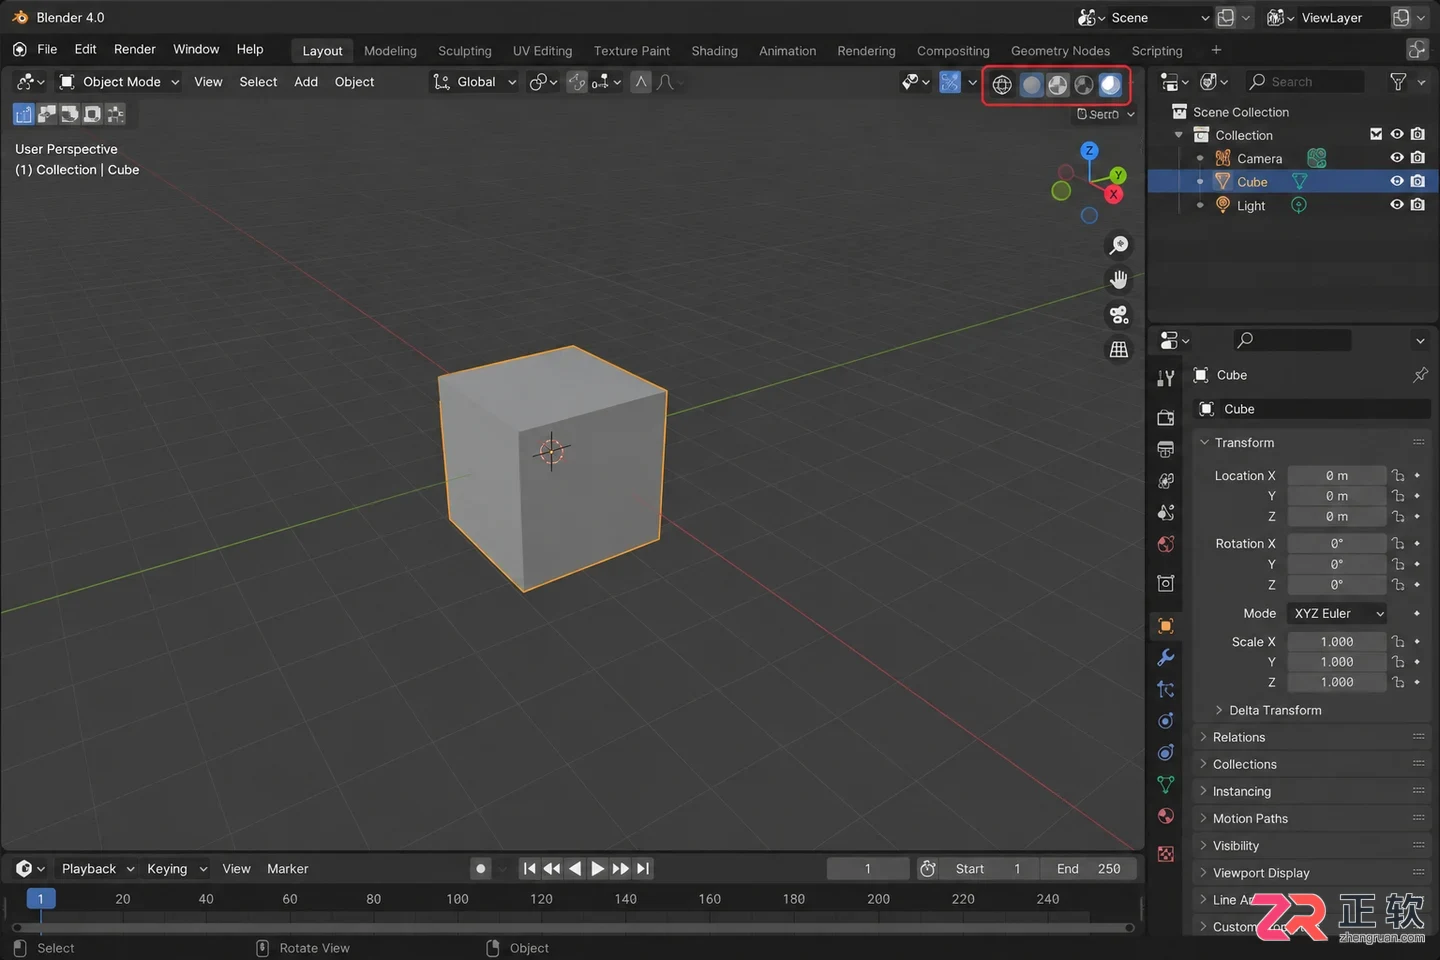Jump to the first frame button
This screenshot has height=960, width=1440.
click(x=529, y=869)
